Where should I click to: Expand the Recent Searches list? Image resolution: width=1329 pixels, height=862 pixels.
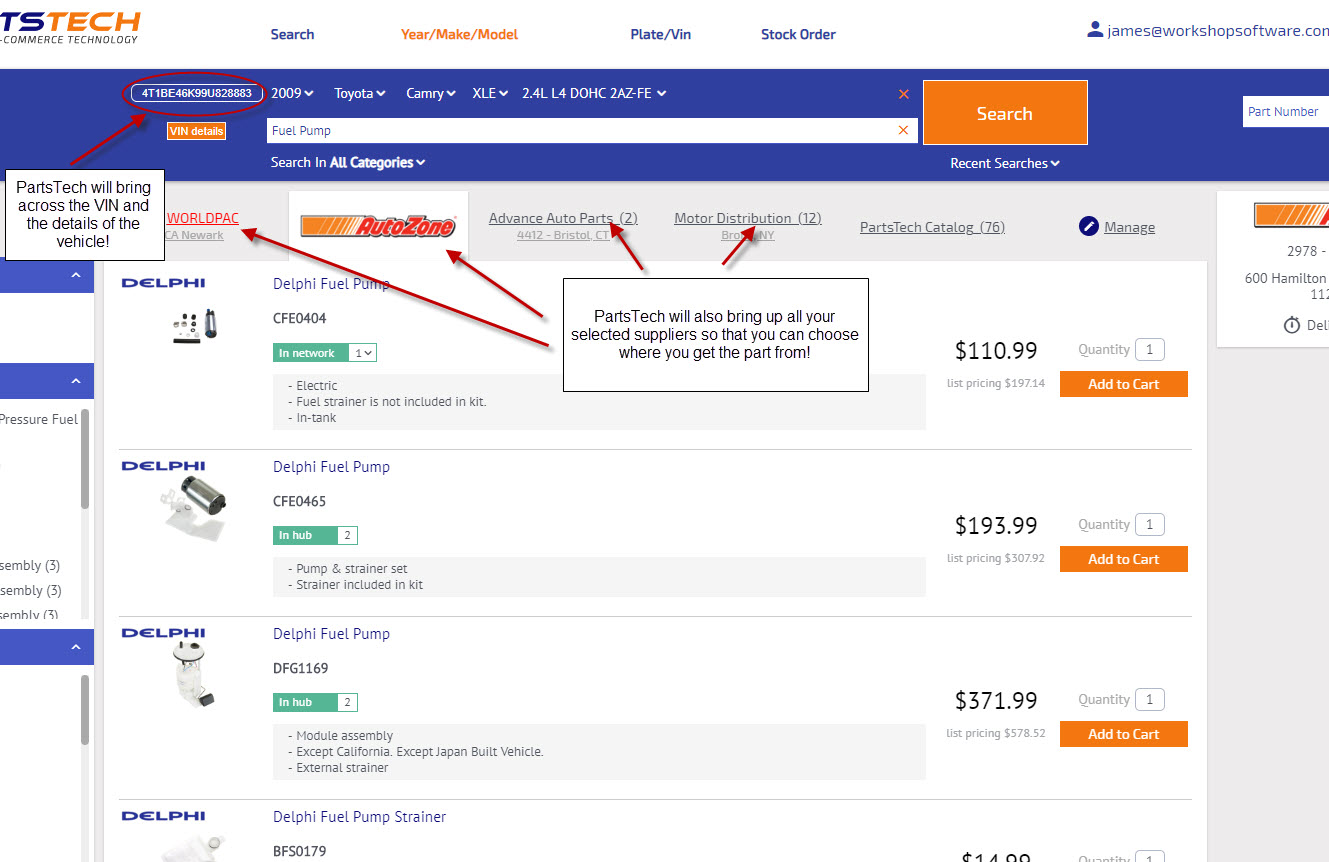pos(1004,163)
